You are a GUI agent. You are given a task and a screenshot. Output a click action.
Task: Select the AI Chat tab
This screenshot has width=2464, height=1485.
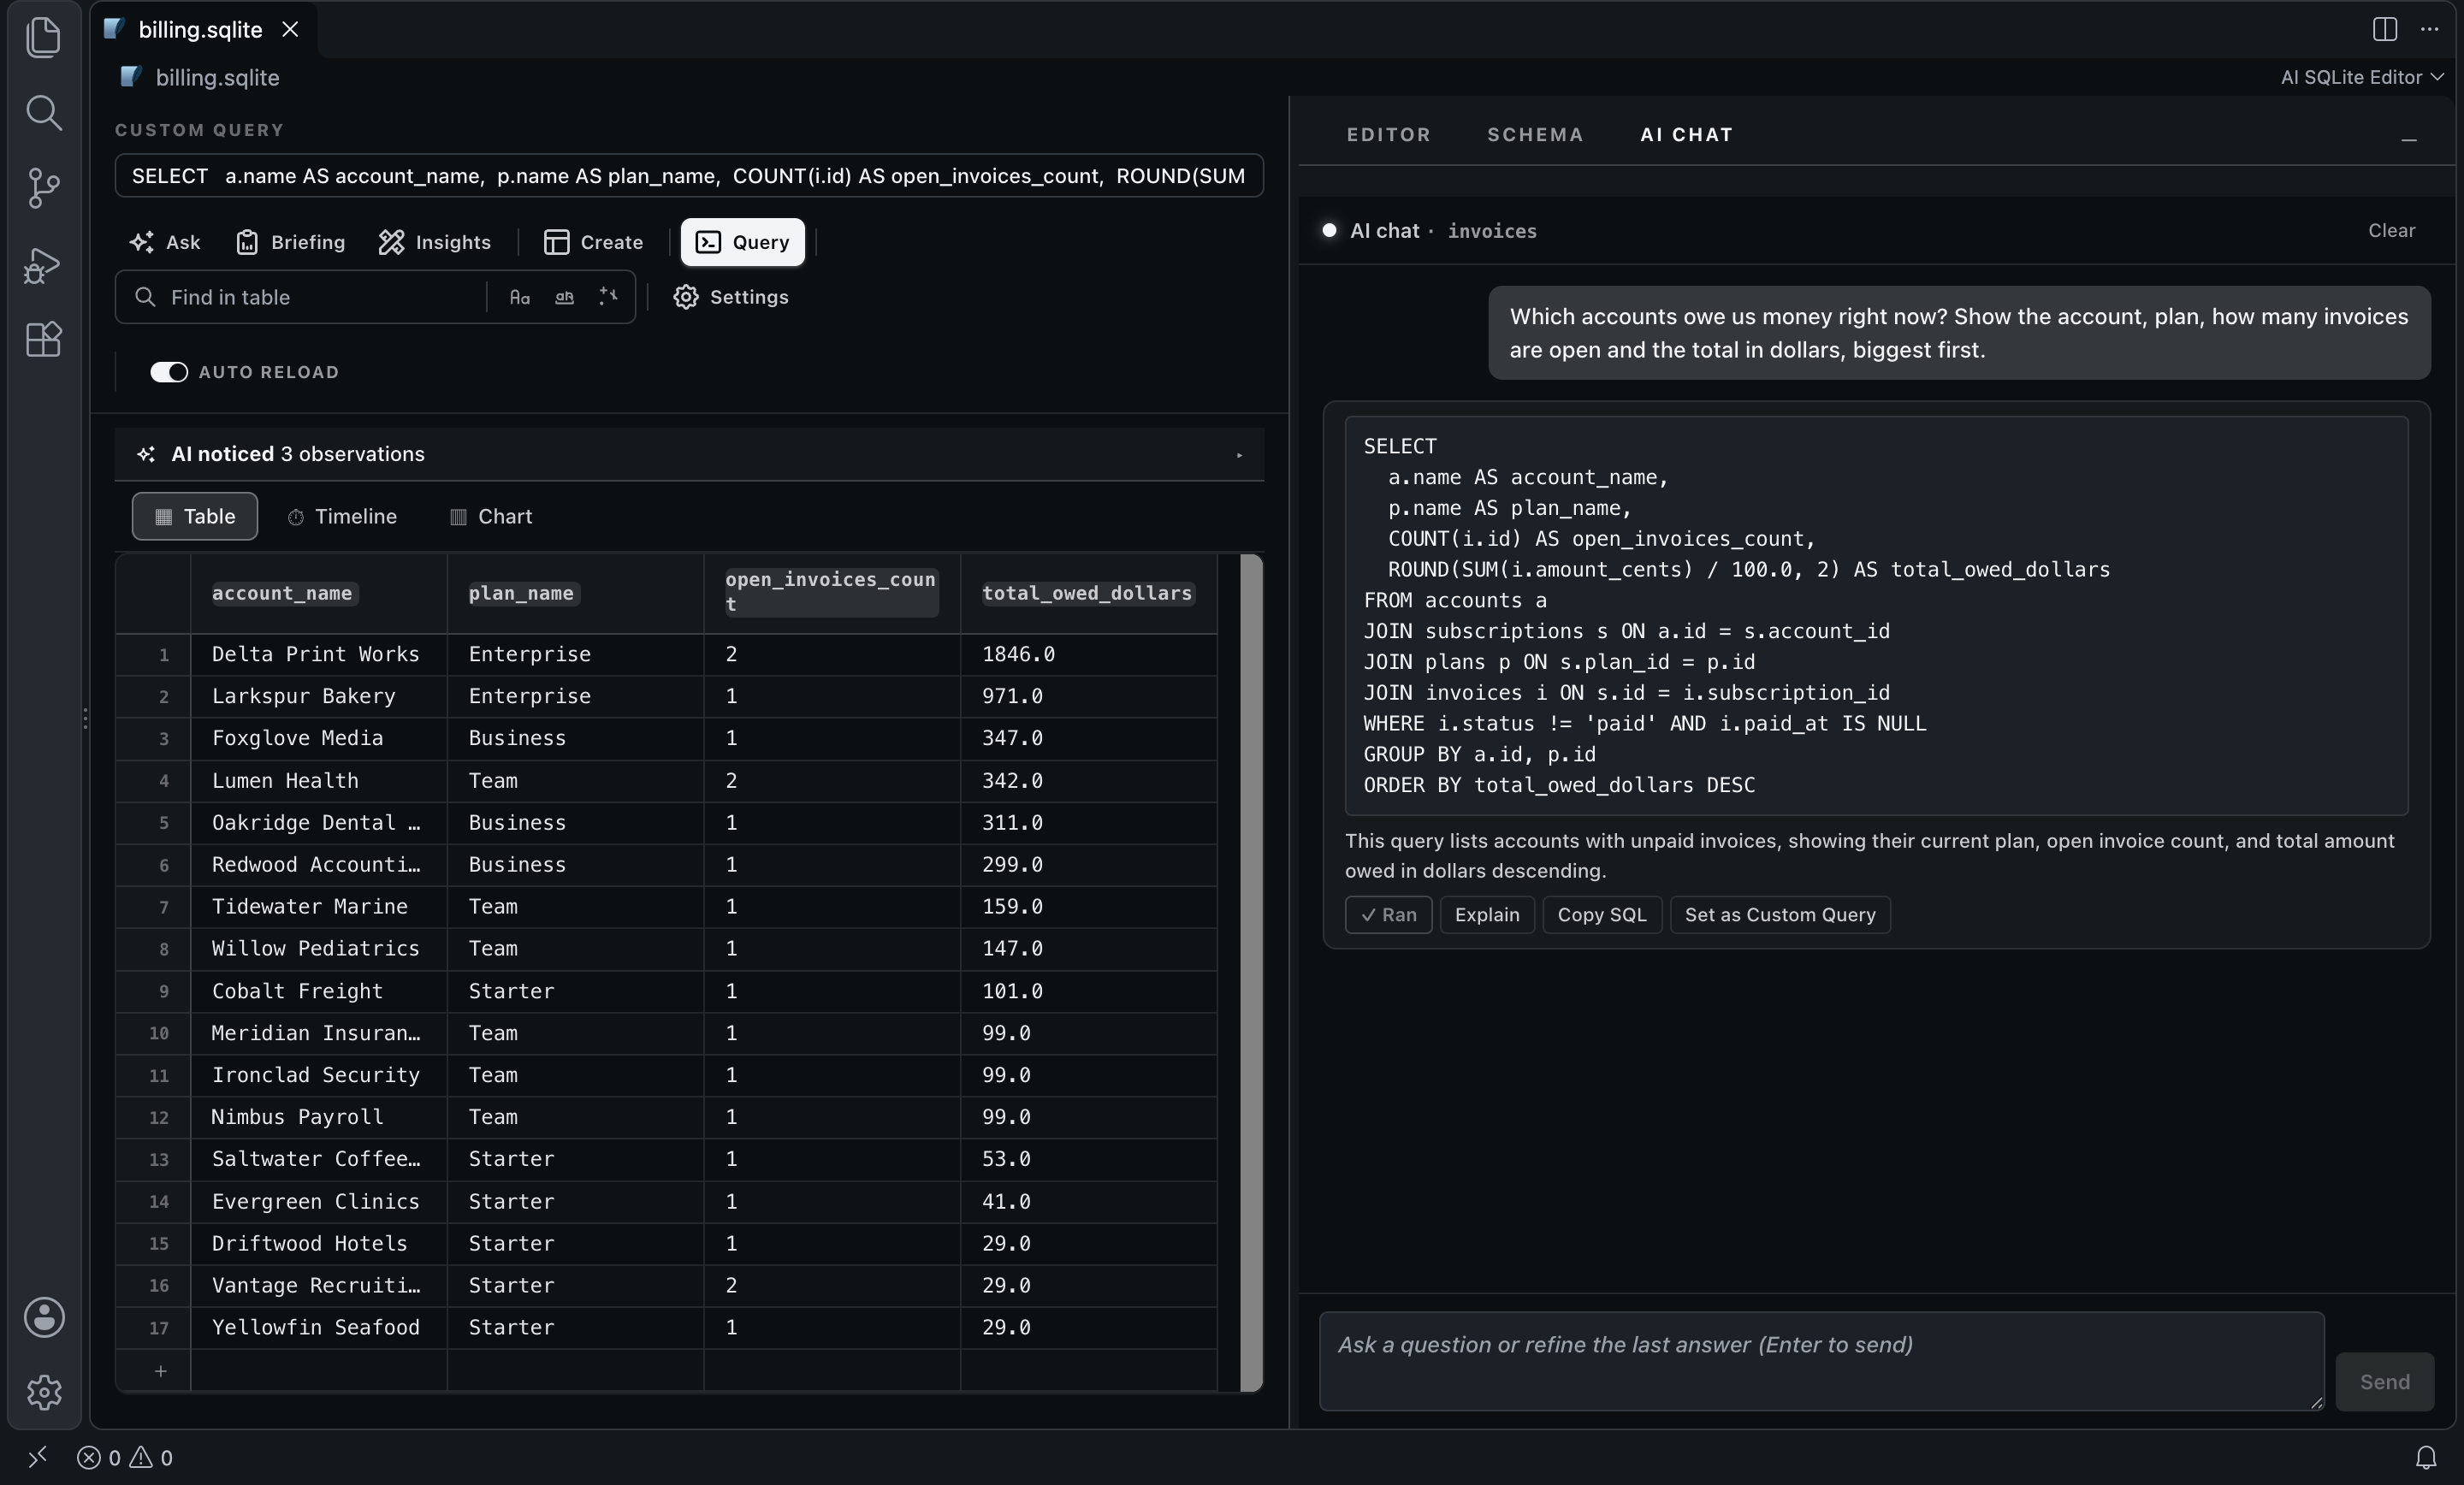click(1686, 134)
